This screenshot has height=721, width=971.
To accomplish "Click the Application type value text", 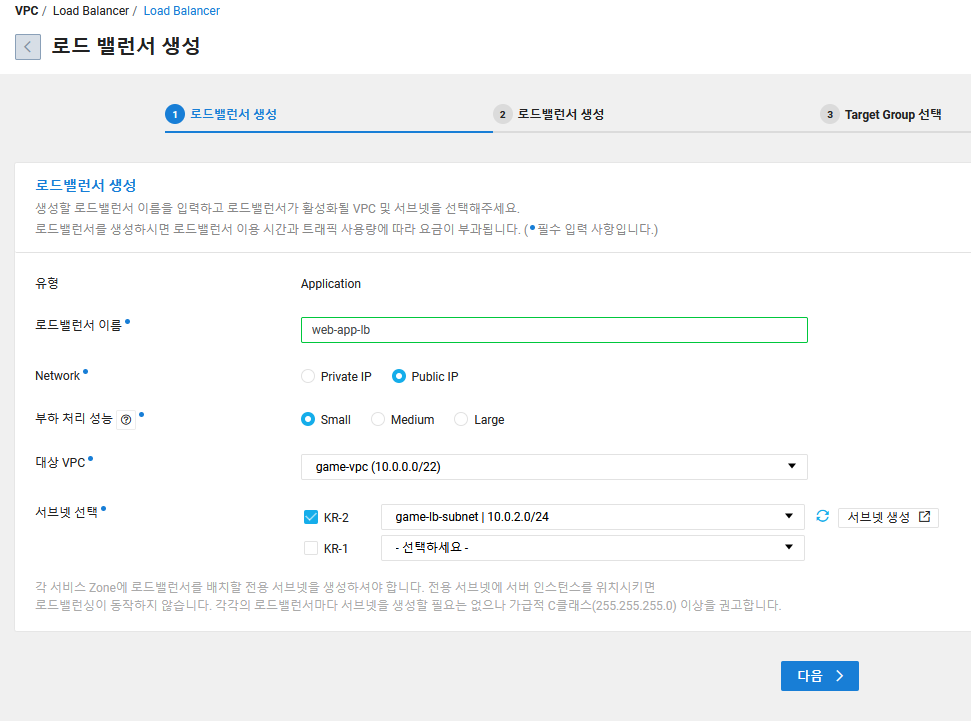I will click(331, 284).
